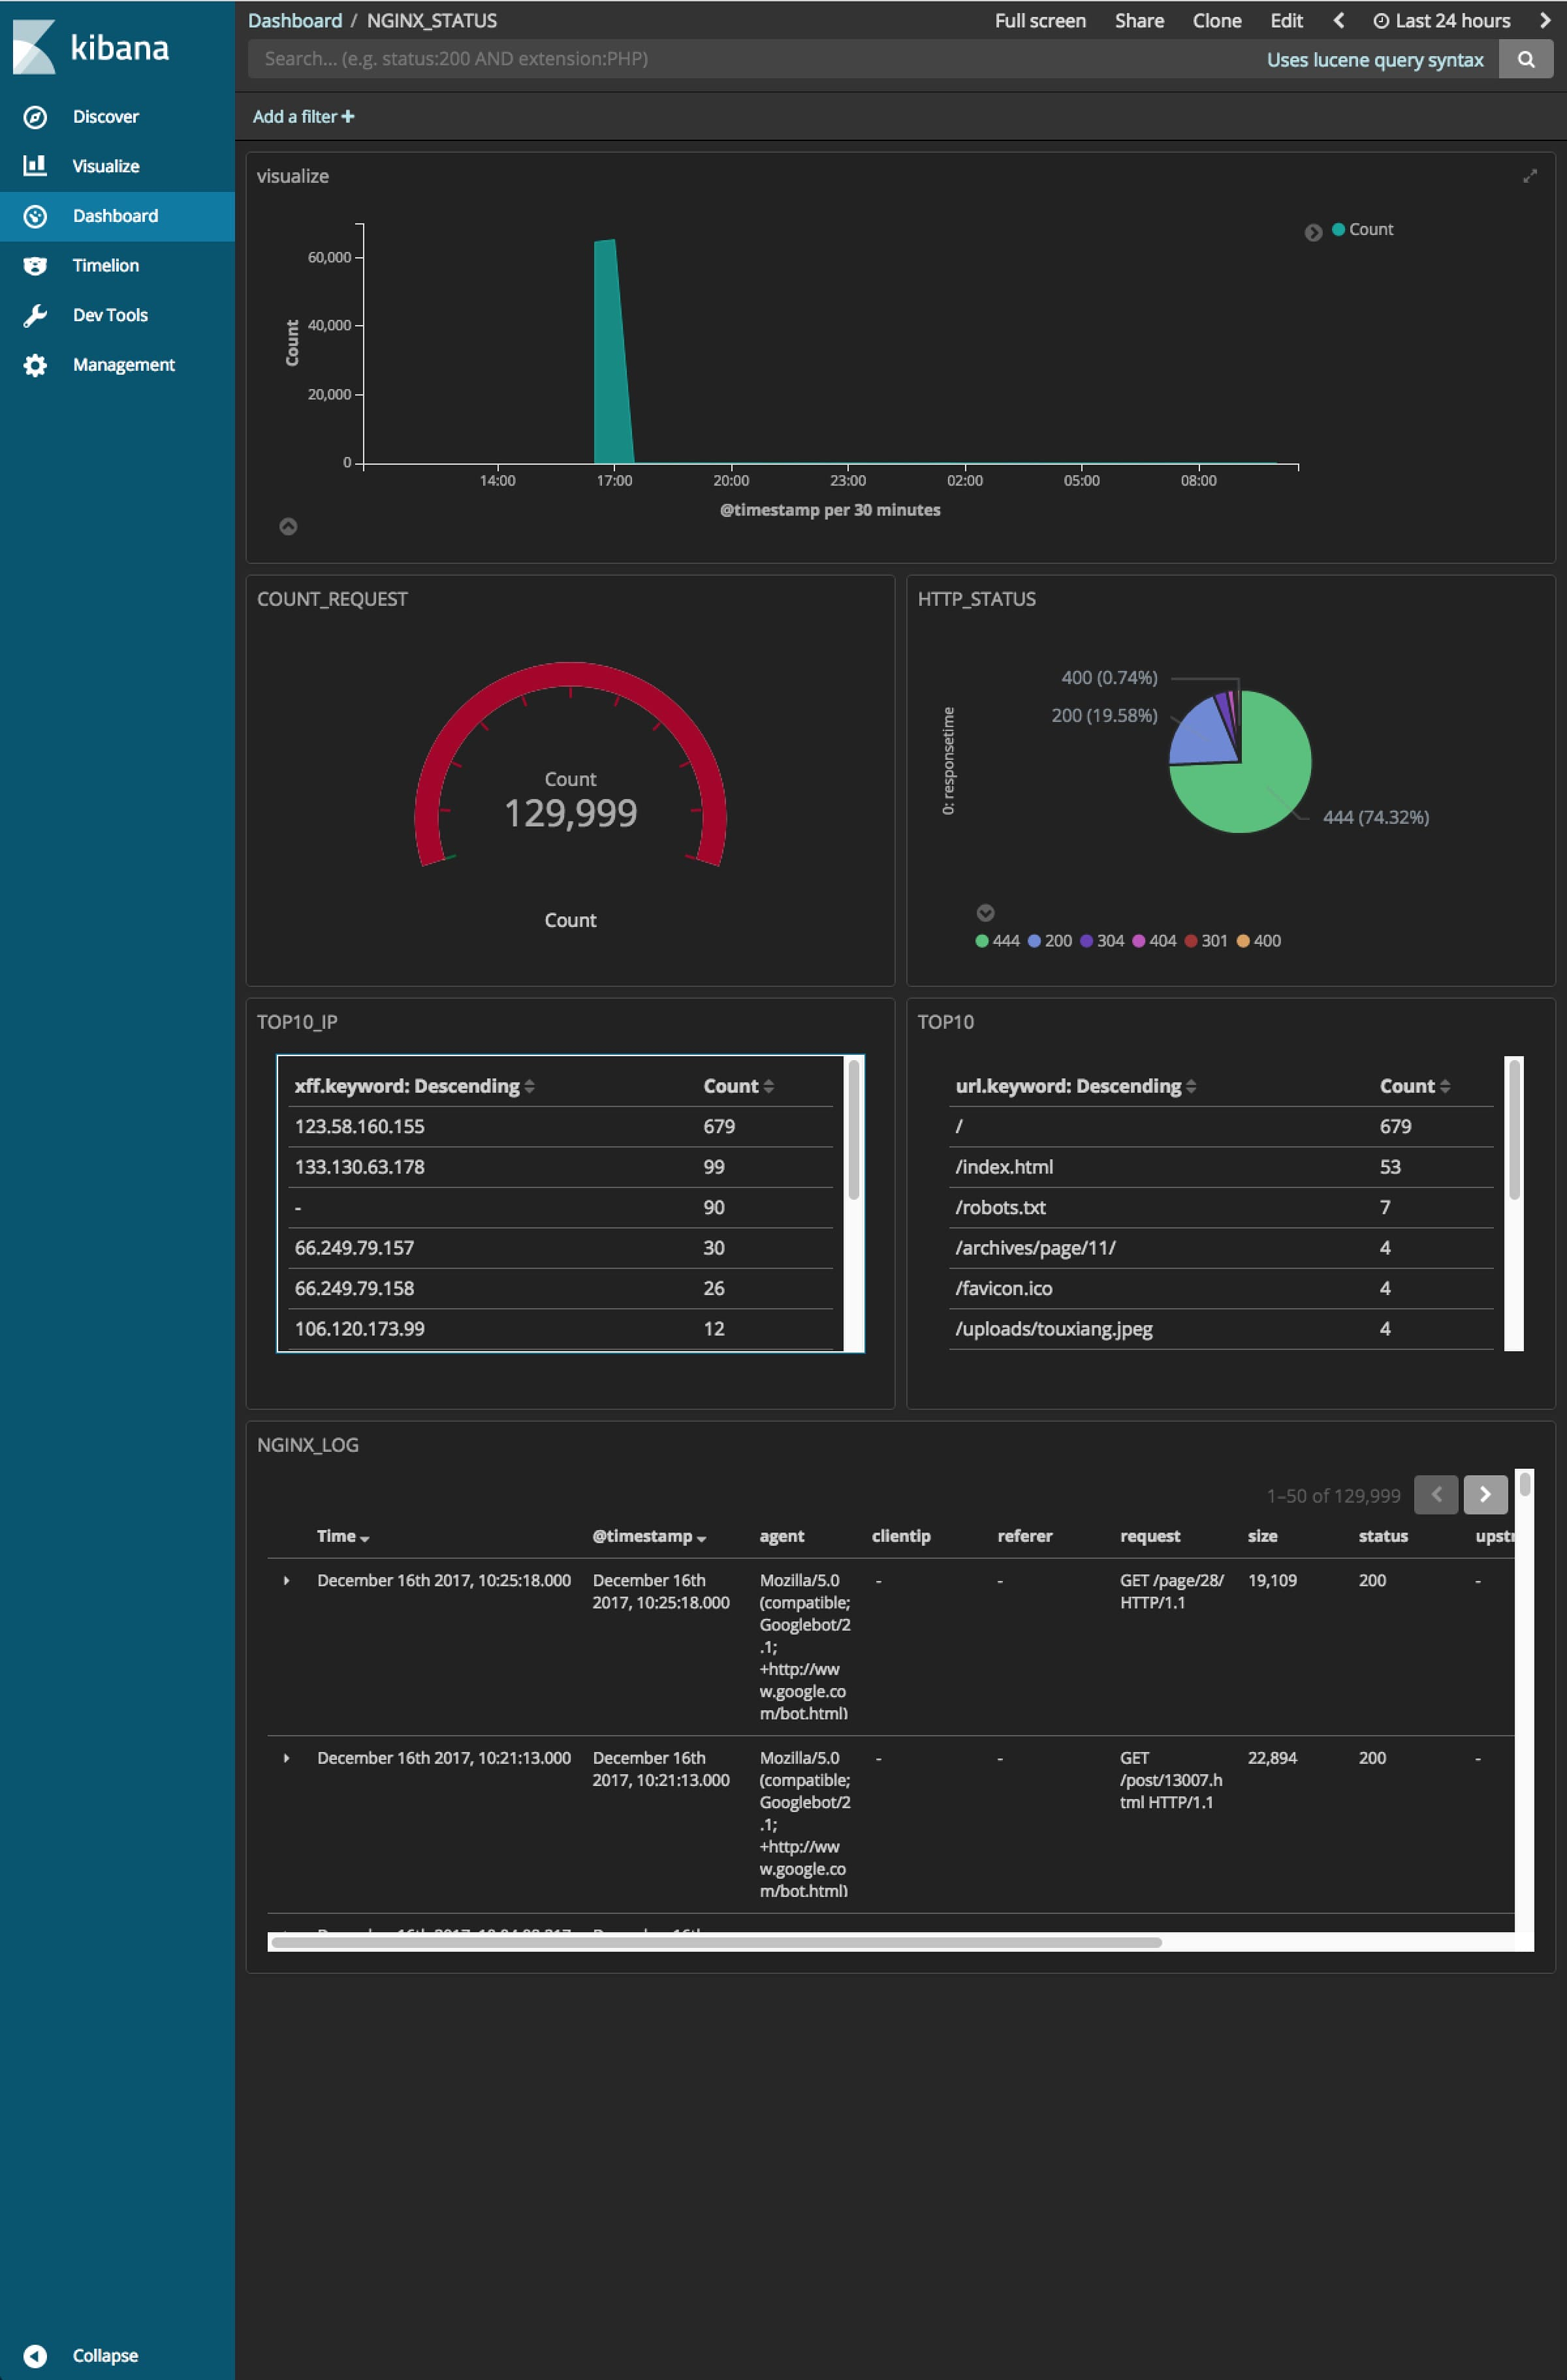Click the 444 green legend color dot
The image size is (1567, 2380).
(981, 940)
